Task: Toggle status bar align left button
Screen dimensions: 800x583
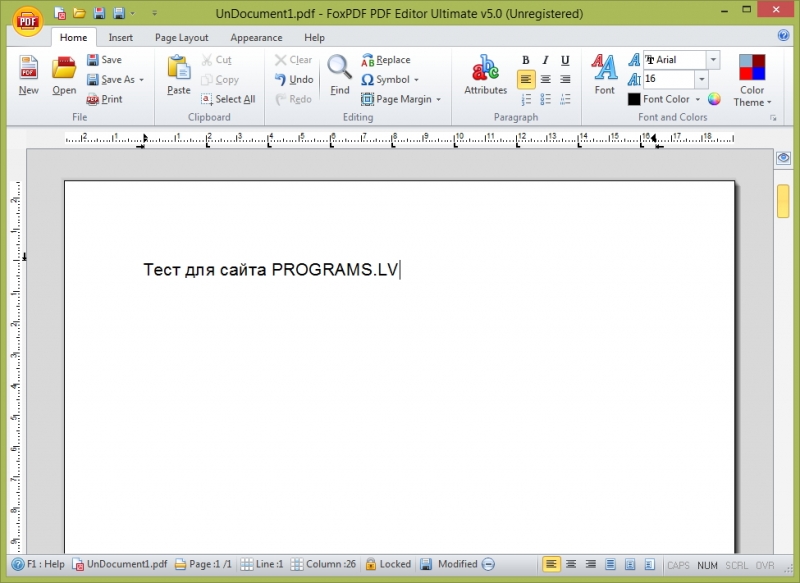Action: [x=551, y=564]
